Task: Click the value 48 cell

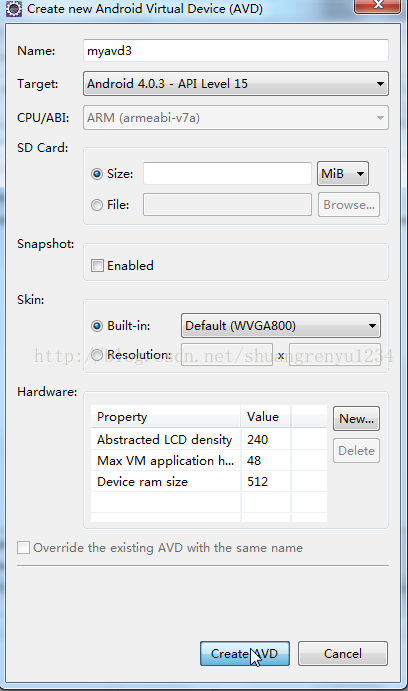Action: pyautogui.click(x=265, y=461)
